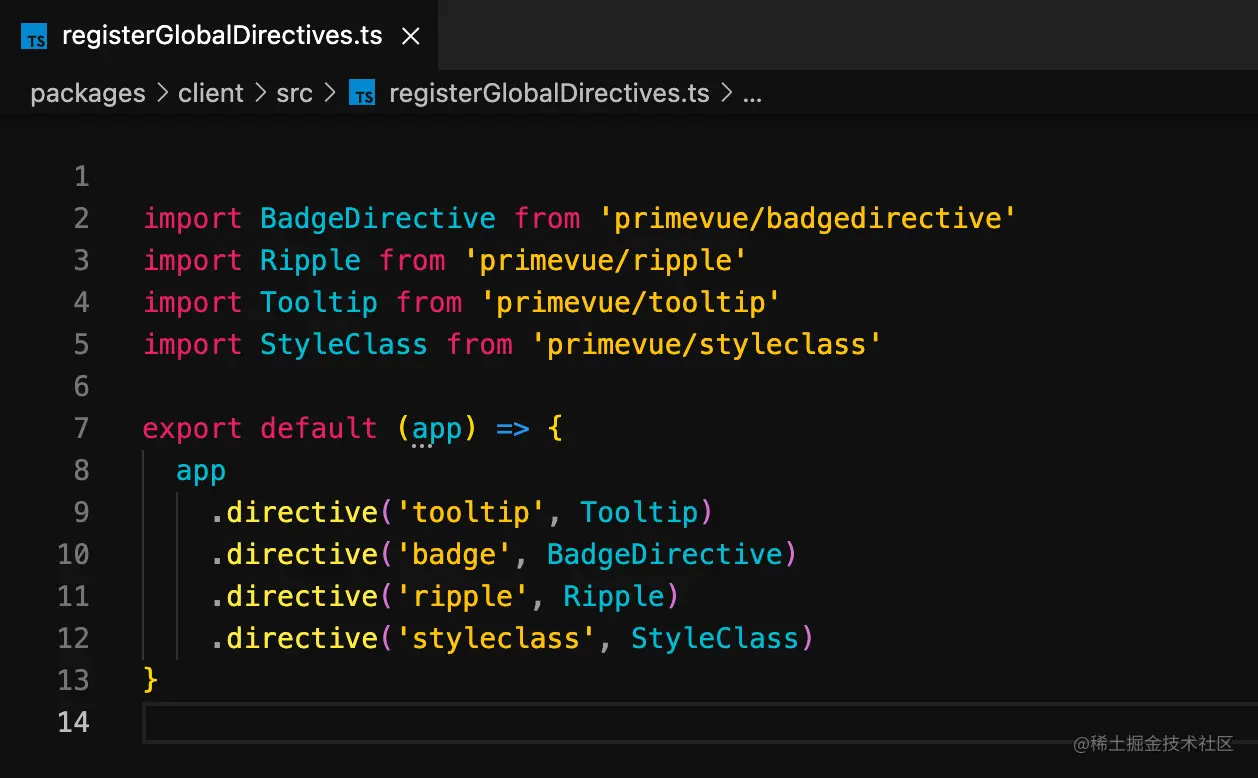Image resolution: width=1258 pixels, height=778 pixels.
Task: Click the 'primevue/ripple' string
Action: 605,261
